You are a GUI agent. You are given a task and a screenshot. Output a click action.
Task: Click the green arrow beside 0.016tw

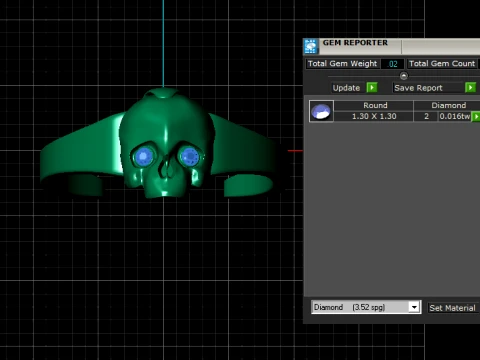click(476, 116)
